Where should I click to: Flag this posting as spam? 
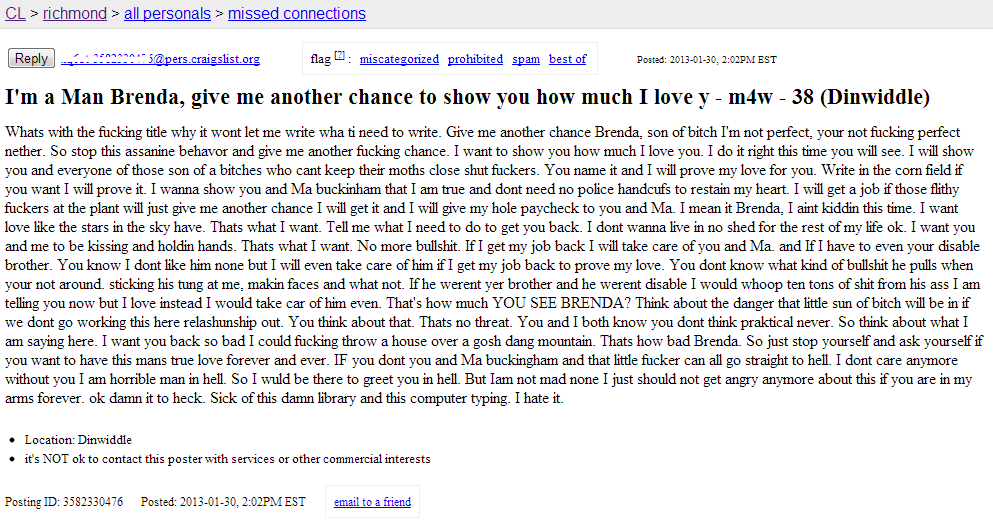coord(526,59)
